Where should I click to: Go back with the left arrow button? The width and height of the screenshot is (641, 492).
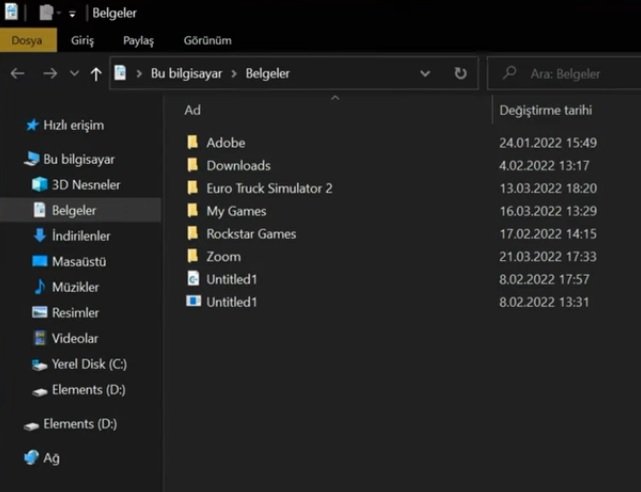pos(18,74)
